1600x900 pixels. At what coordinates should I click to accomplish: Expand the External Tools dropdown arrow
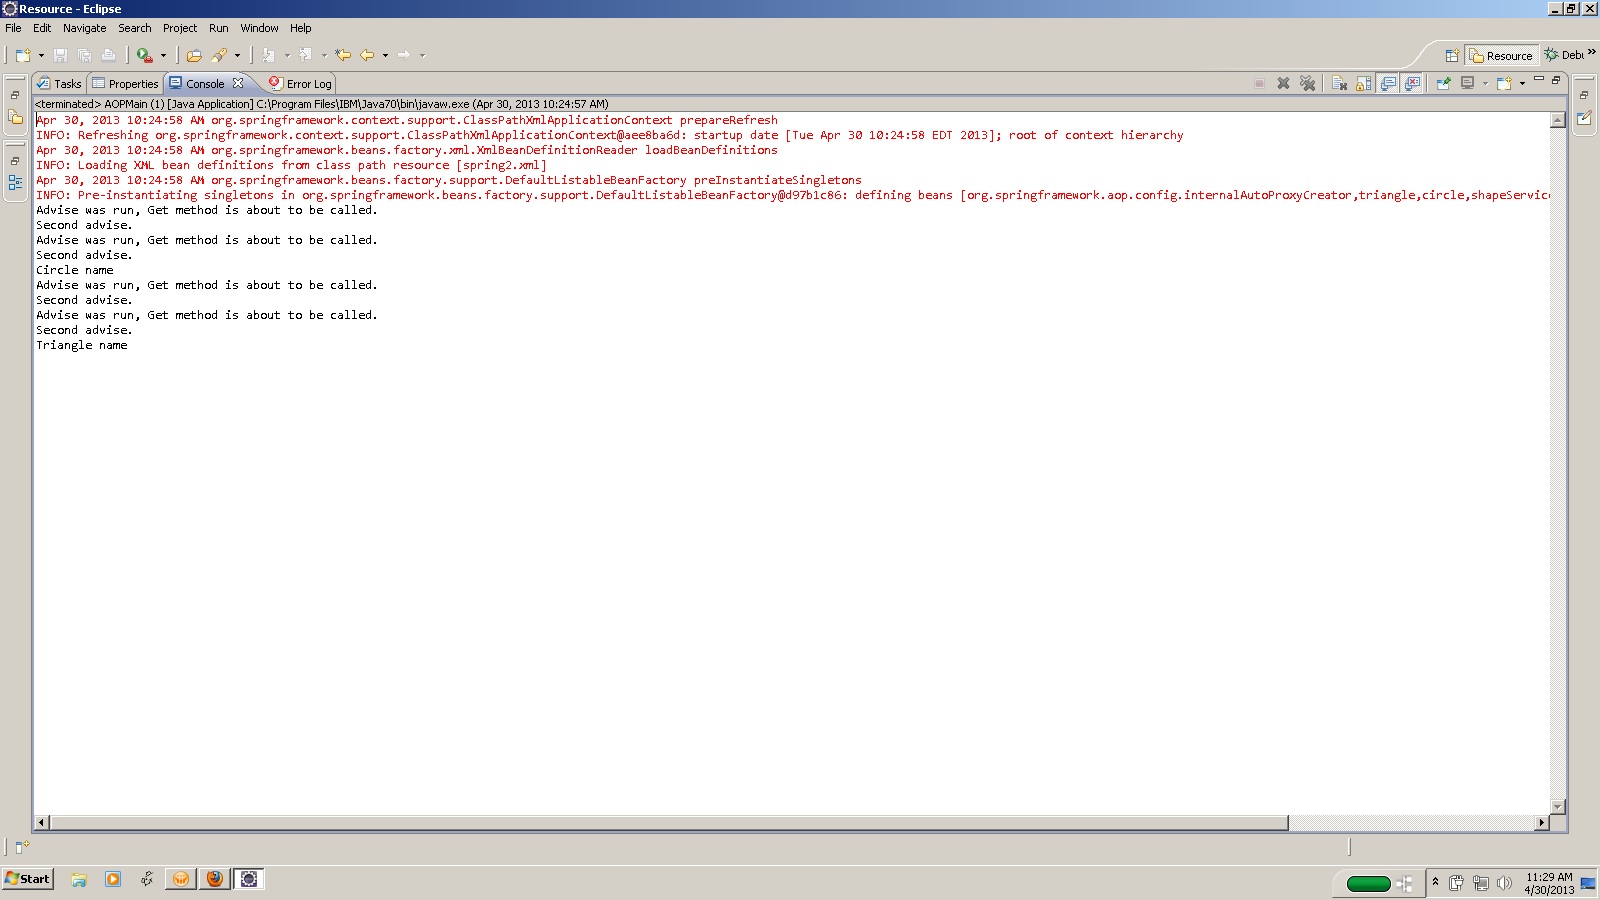164,55
